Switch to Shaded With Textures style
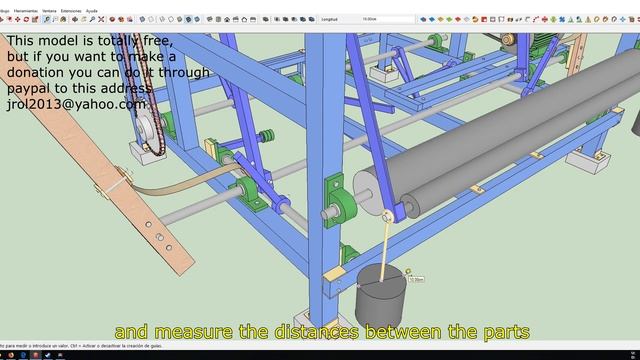This screenshot has width=640, height=360. pyautogui.click(x=188, y=19)
